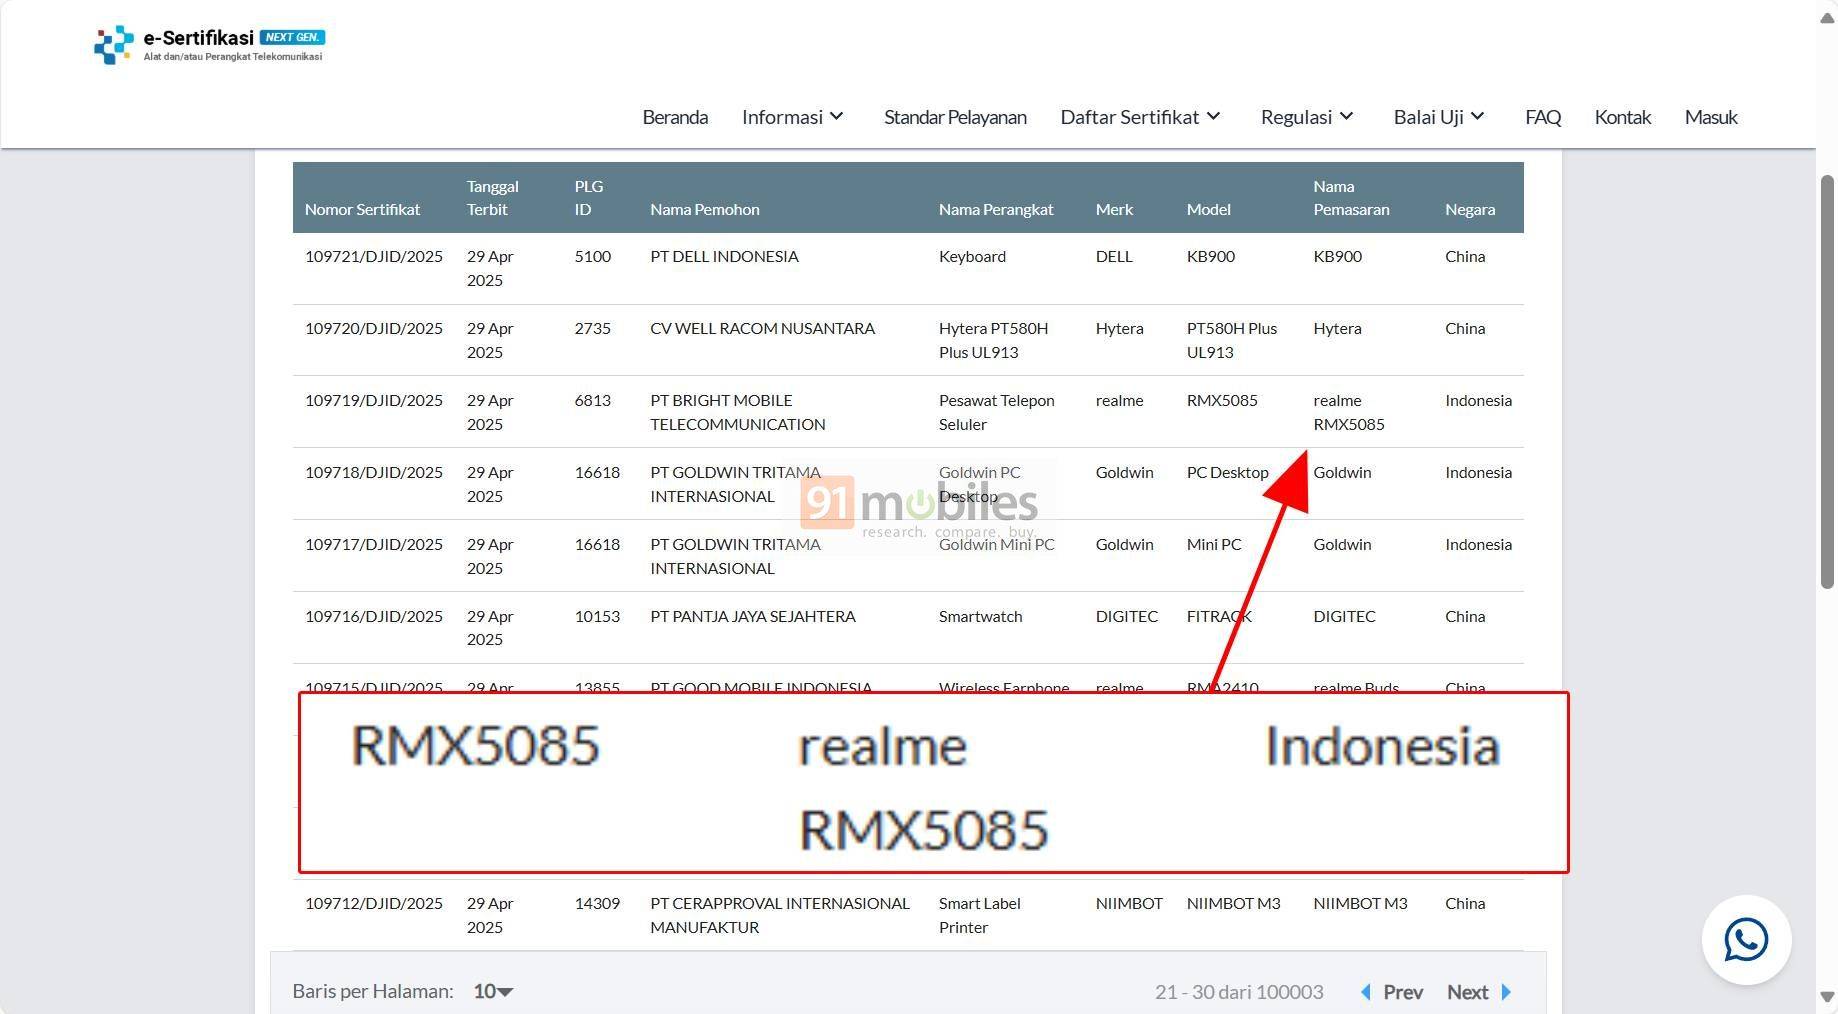Select Nomor Sertifikat column header
This screenshot has width=1838, height=1014.
pos(362,209)
